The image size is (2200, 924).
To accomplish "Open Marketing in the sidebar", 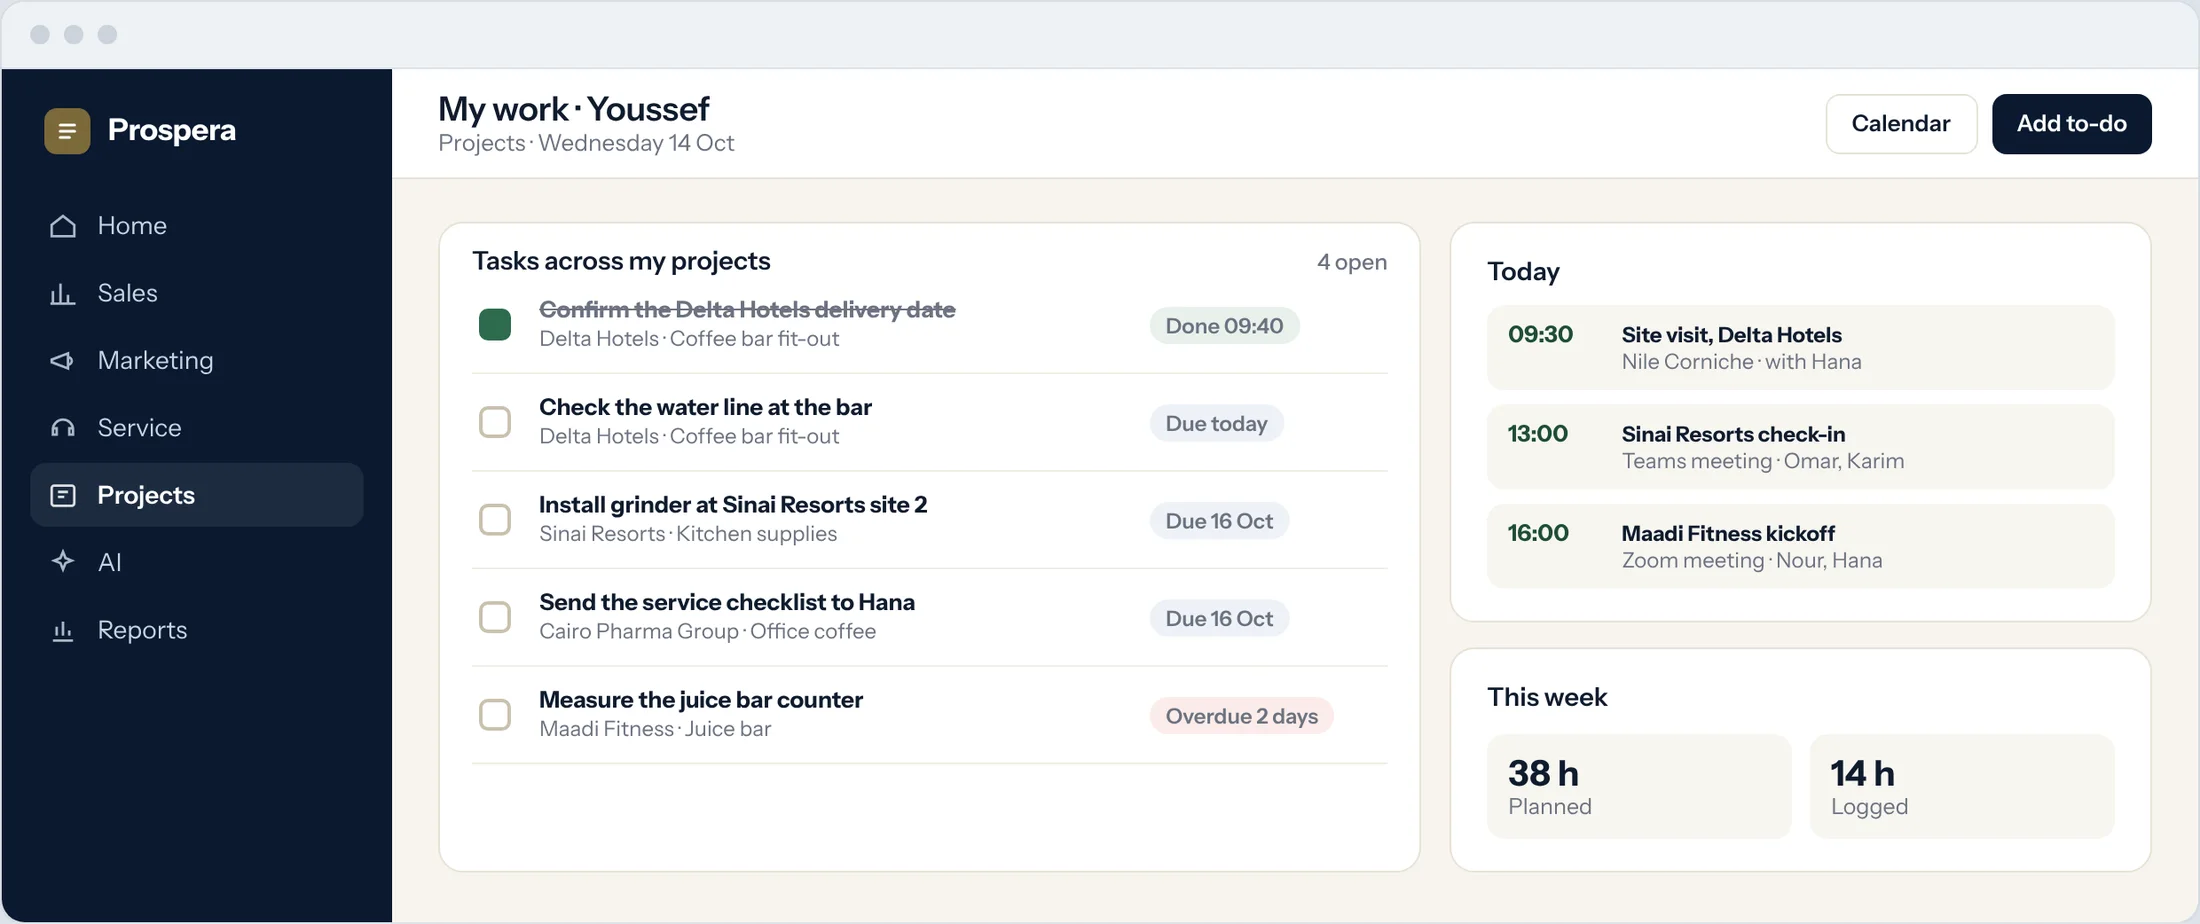I will coord(197,360).
